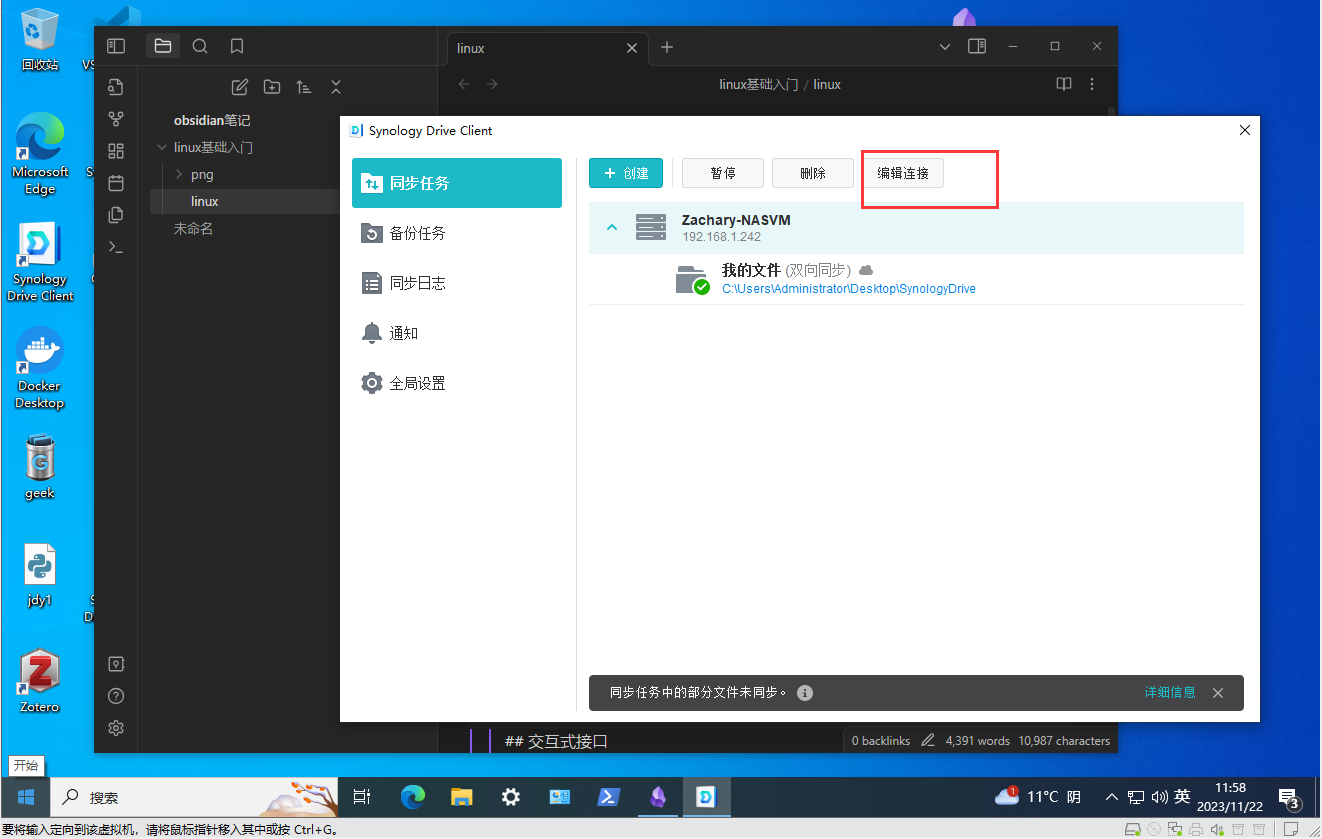Open today's daily note calendar icon
This screenshot has height=839, width=1322.
pyautogui.click(x=116, y=183)
